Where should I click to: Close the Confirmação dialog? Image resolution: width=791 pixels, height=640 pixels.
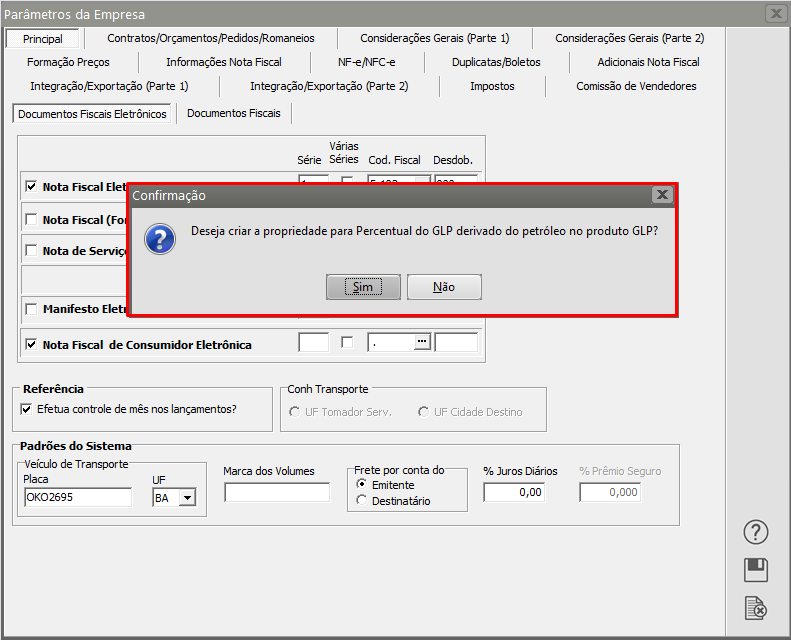tap(662, 195)
